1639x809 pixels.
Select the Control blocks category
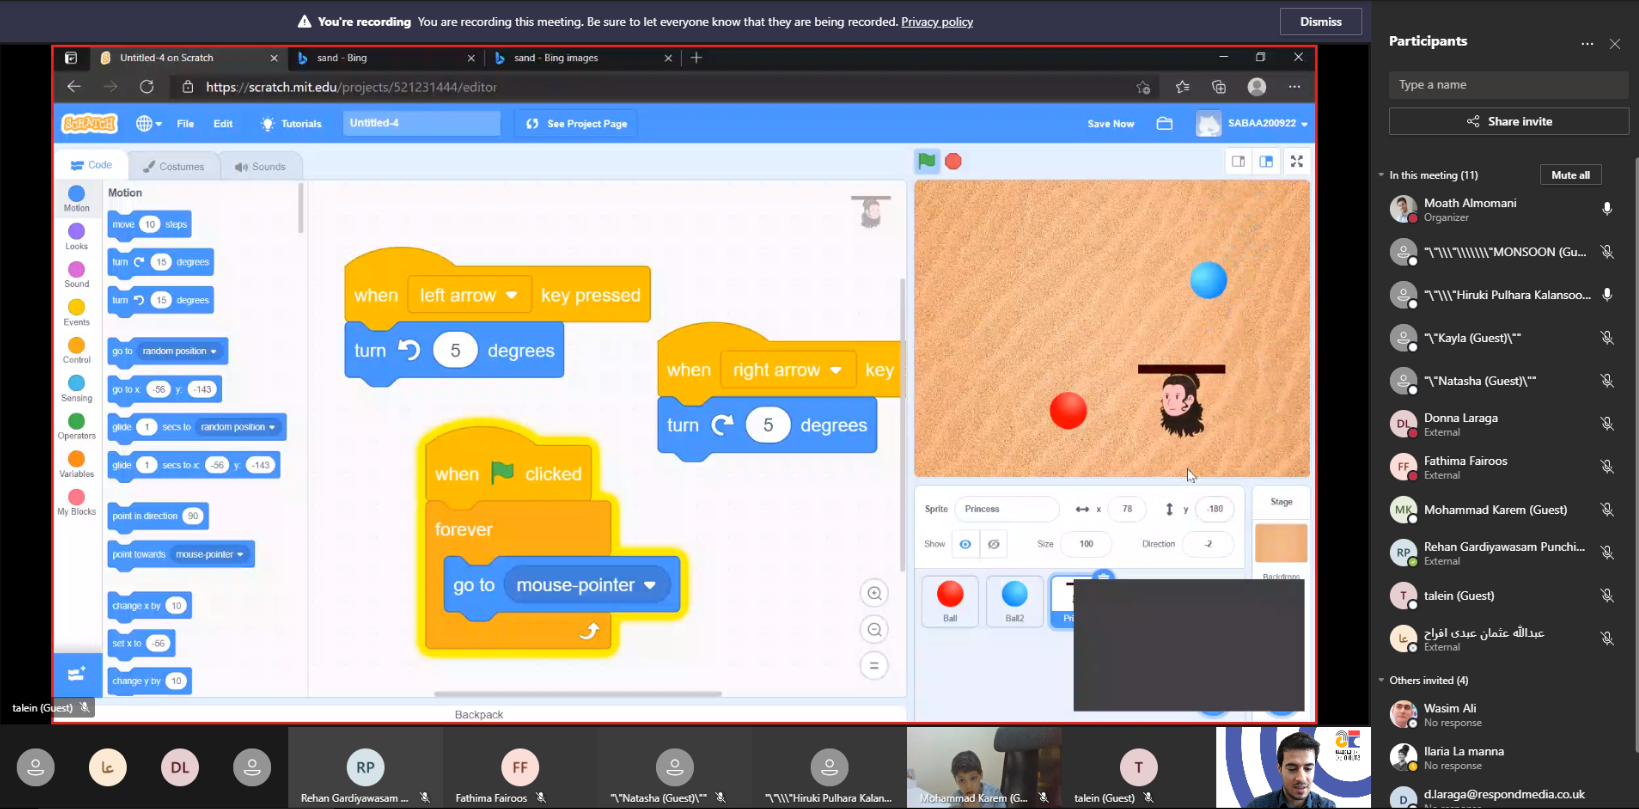pos(77,350)
